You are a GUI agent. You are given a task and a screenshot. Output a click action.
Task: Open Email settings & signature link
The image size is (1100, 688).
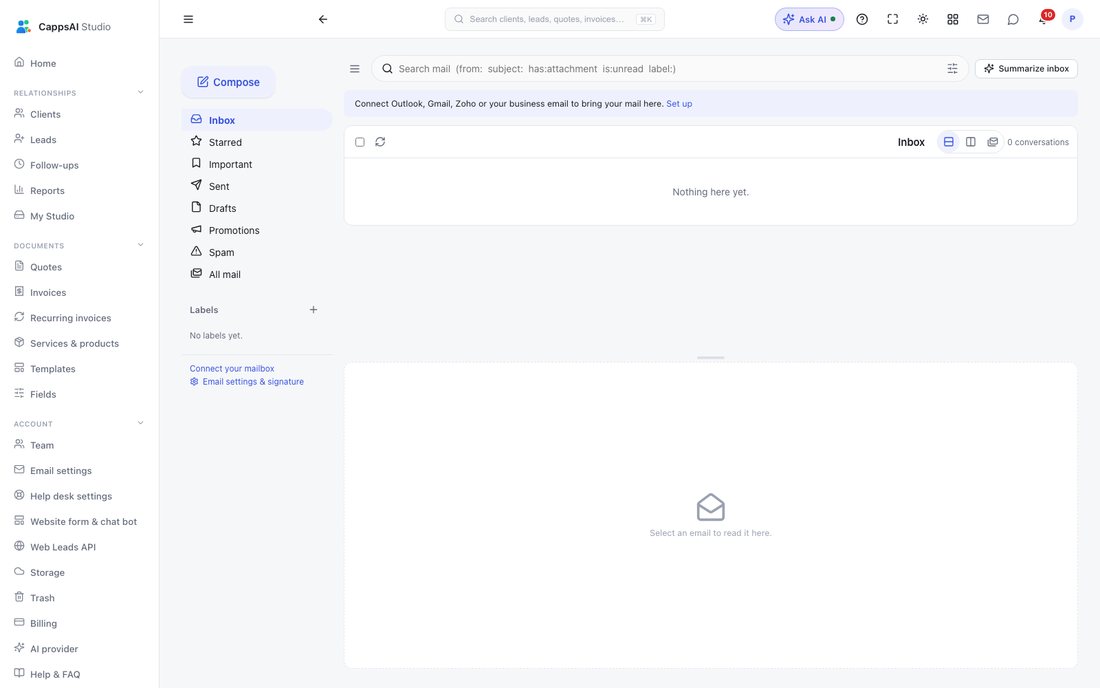(247, 382)
